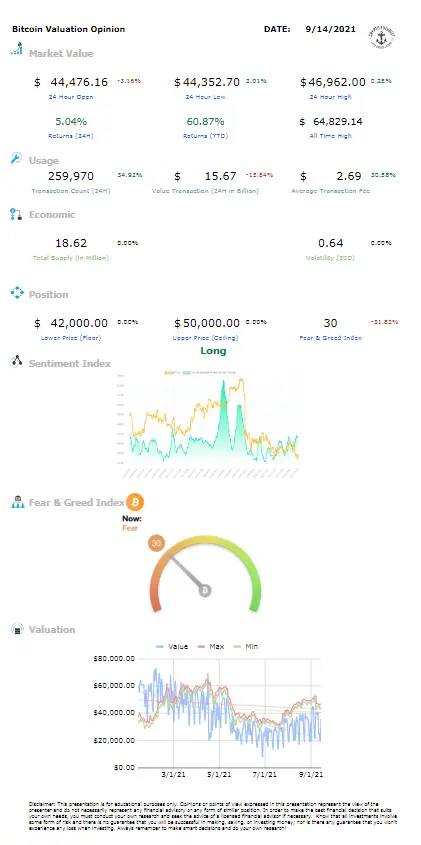This screenshot has height=845, width=421.
Task: Click the Usage heading
Action: point(44,161)
